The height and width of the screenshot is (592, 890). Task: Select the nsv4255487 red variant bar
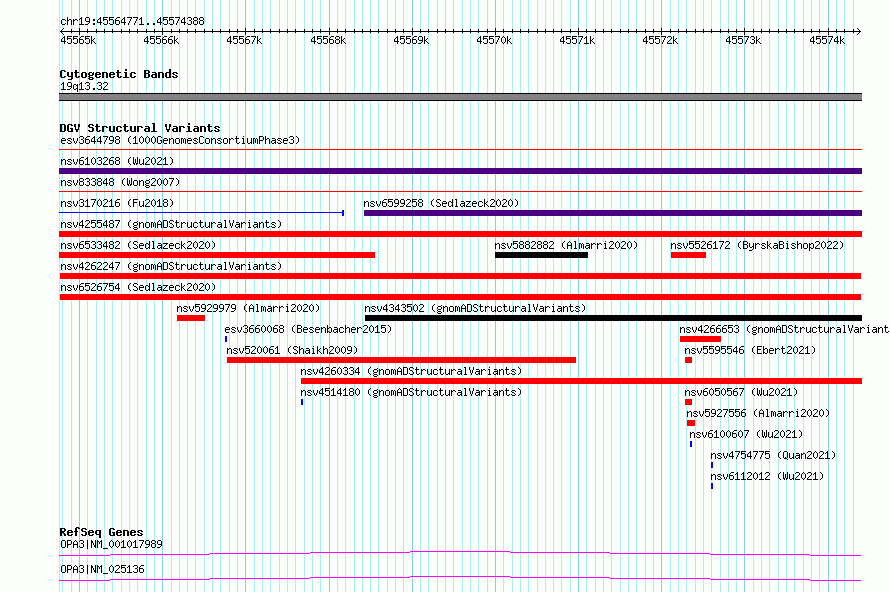coord(460,234)
